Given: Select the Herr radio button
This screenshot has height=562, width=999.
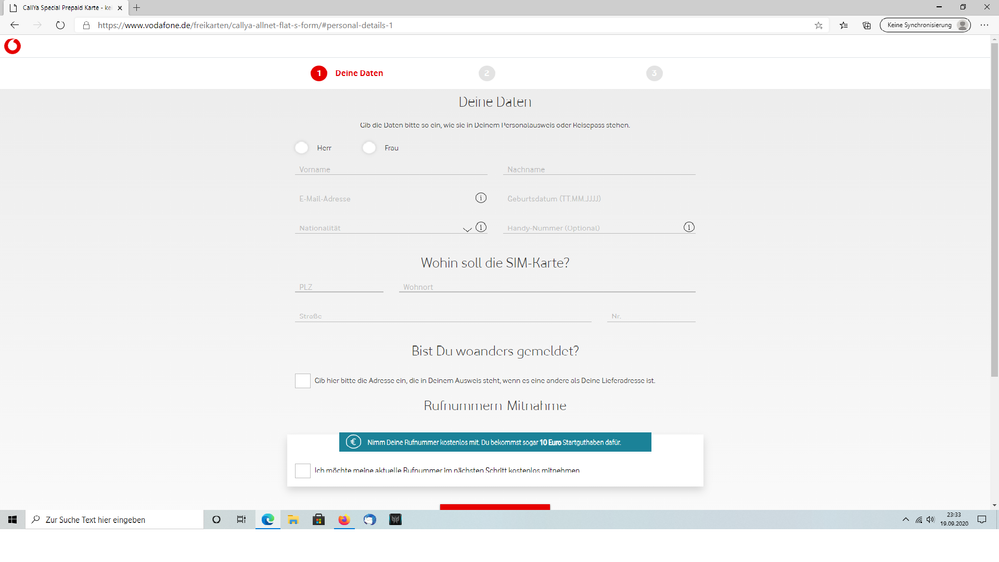Looking at the screenshot, I should pos(301,148).
